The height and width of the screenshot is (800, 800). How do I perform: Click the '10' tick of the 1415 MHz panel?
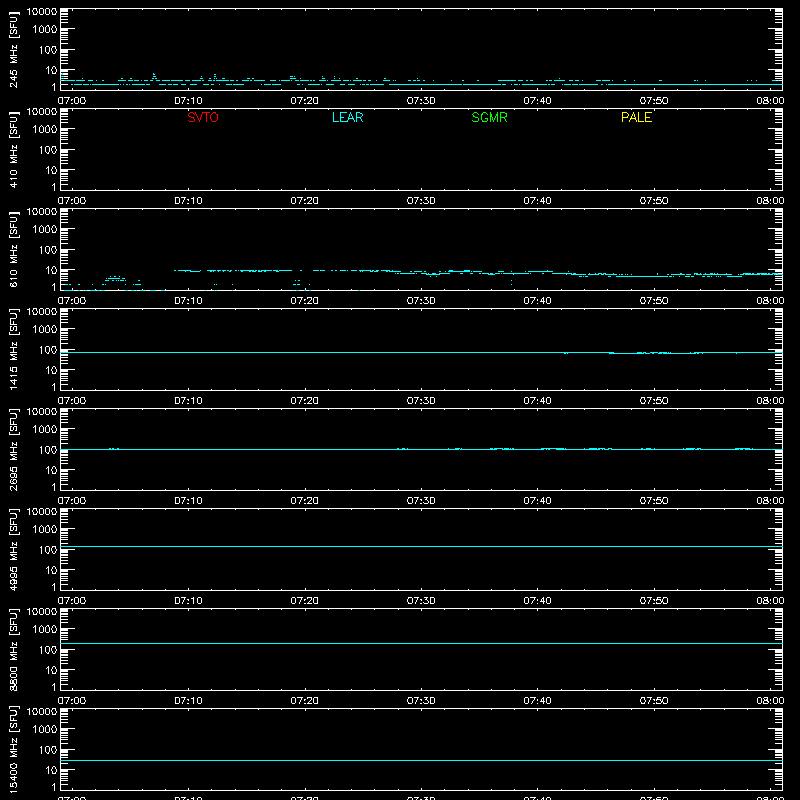coord(51,370)
